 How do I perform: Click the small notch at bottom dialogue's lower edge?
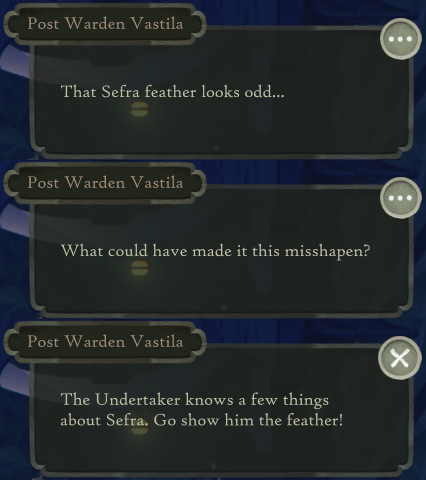point(214,466)
